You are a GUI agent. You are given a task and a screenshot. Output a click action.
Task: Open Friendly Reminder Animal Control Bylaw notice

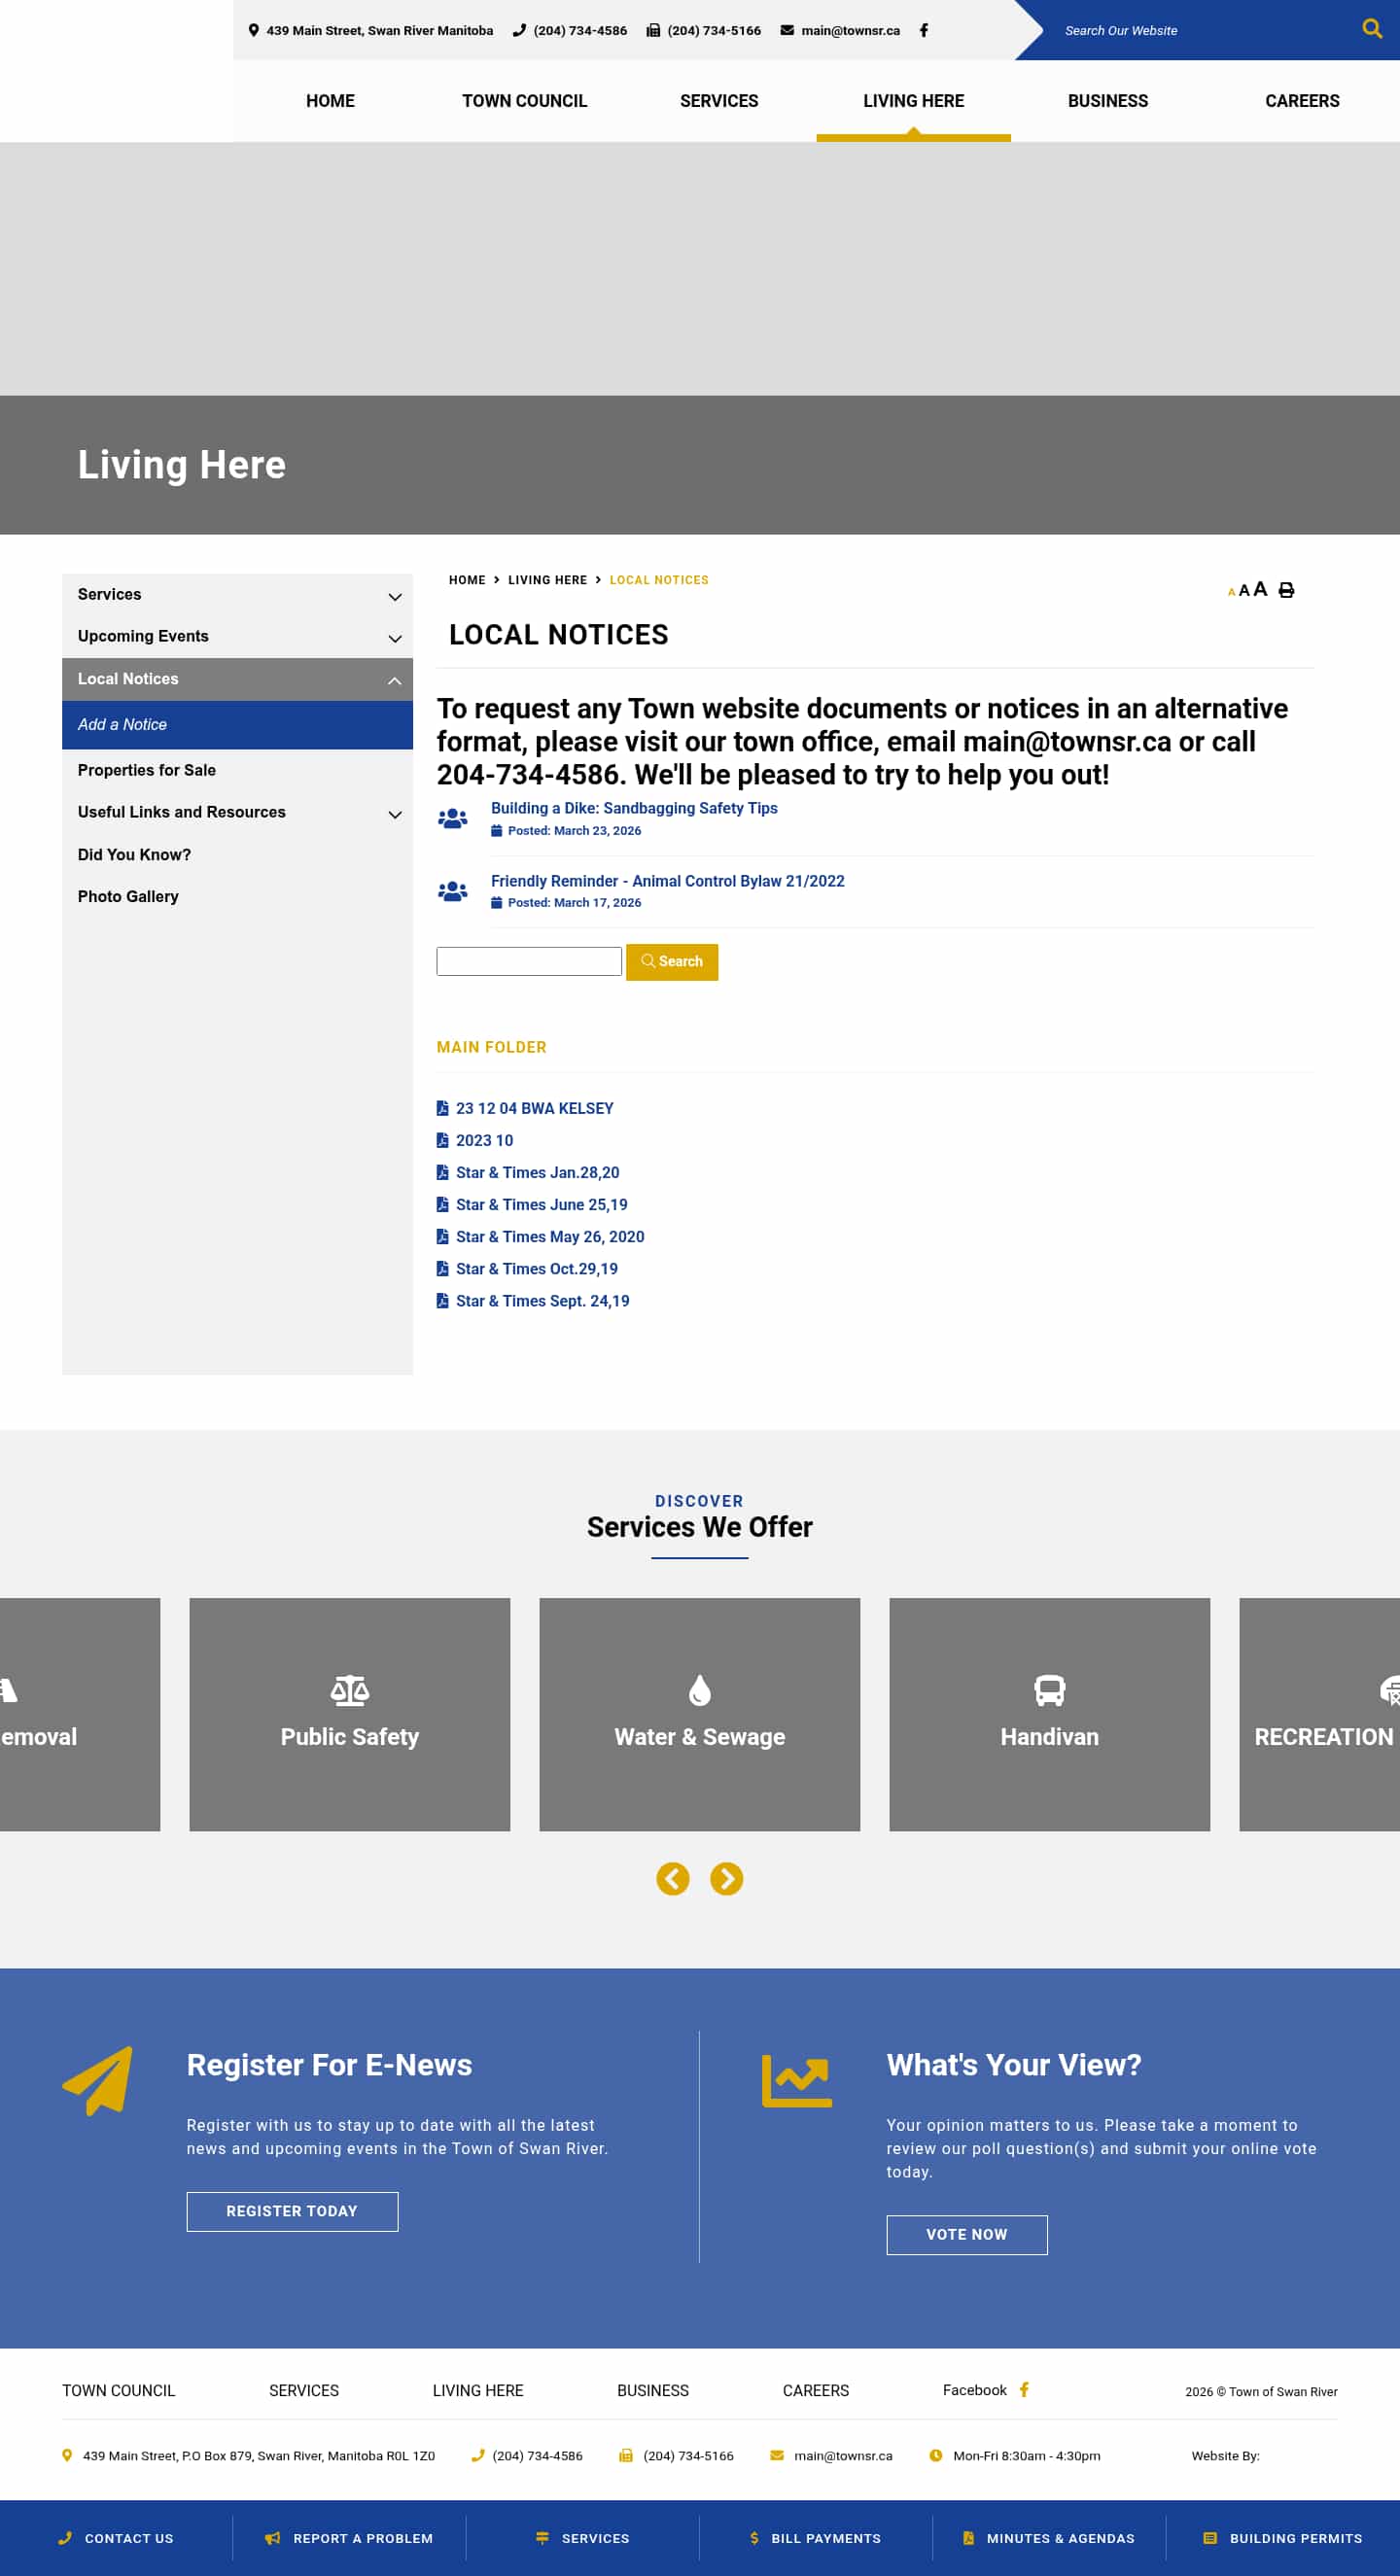pos(667,881)
